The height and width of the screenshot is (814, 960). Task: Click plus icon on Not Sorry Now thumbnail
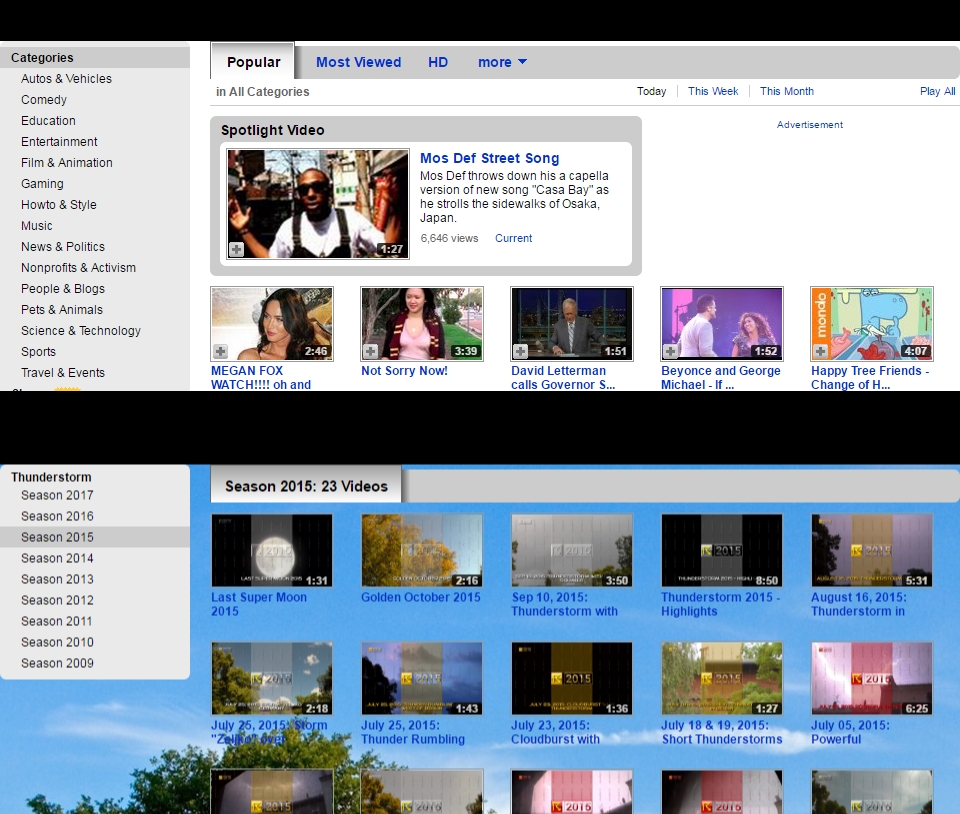point(370,351)
